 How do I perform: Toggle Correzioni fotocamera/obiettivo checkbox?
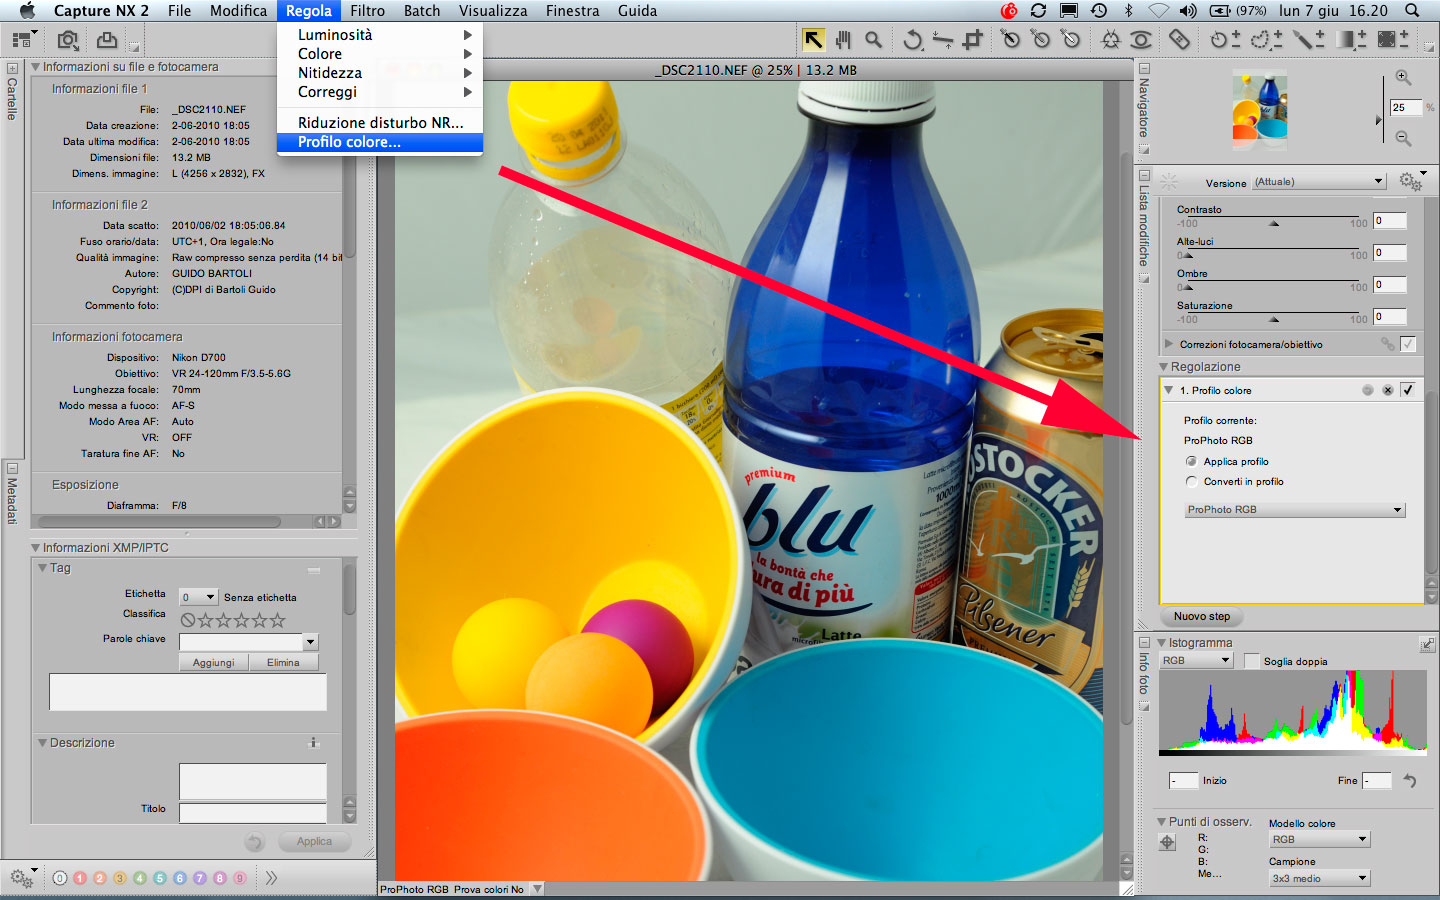pos(1408,344)
